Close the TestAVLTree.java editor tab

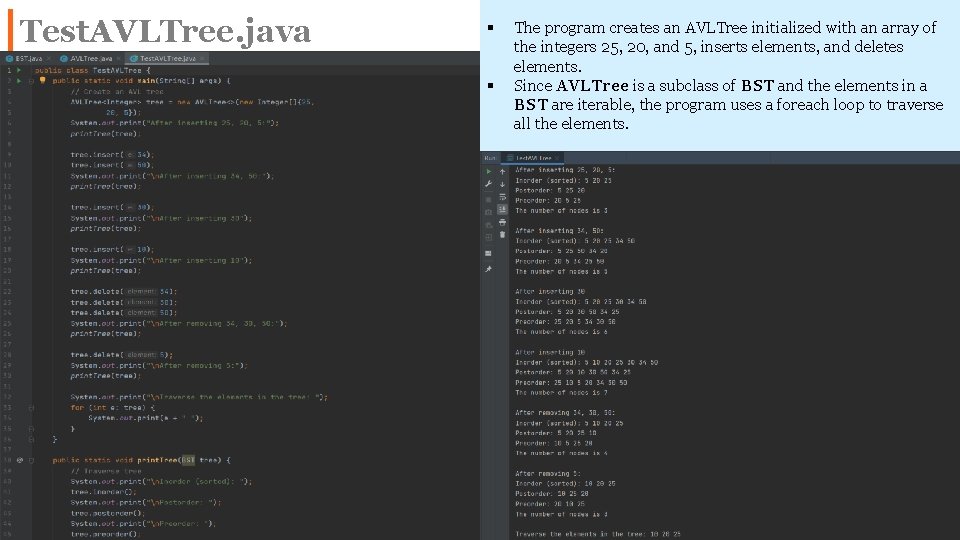point(202,59)
